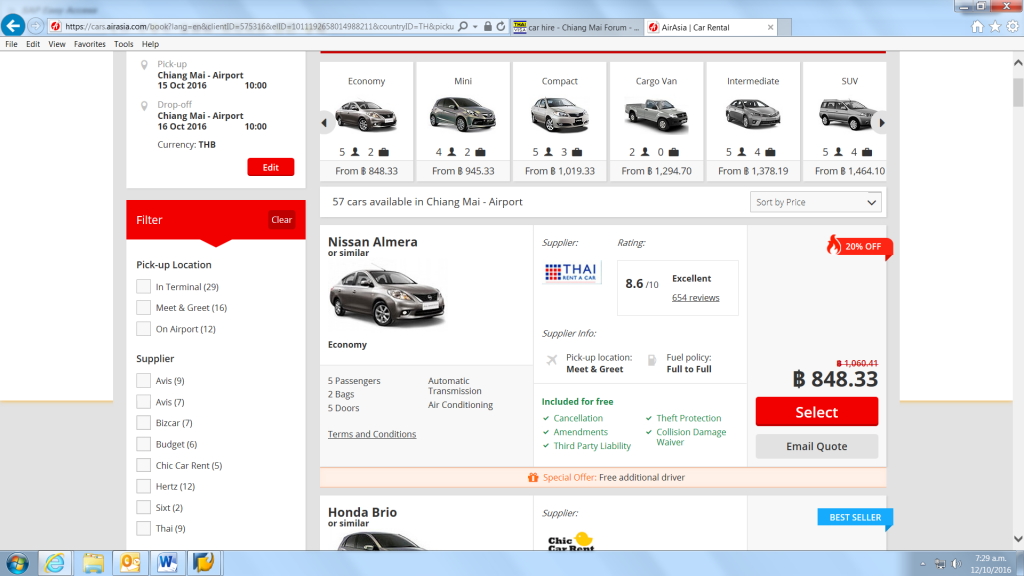The image size is (1024, 576).
Task: Open Internet Explorer from taskbar
Action: 55,563
